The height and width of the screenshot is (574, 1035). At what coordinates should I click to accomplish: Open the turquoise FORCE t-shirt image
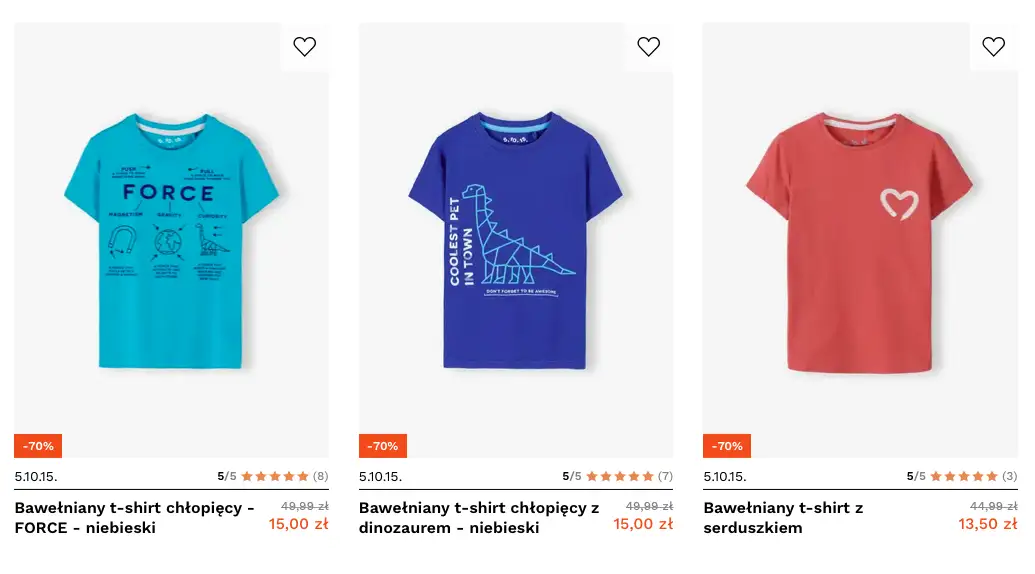point(171,240)
